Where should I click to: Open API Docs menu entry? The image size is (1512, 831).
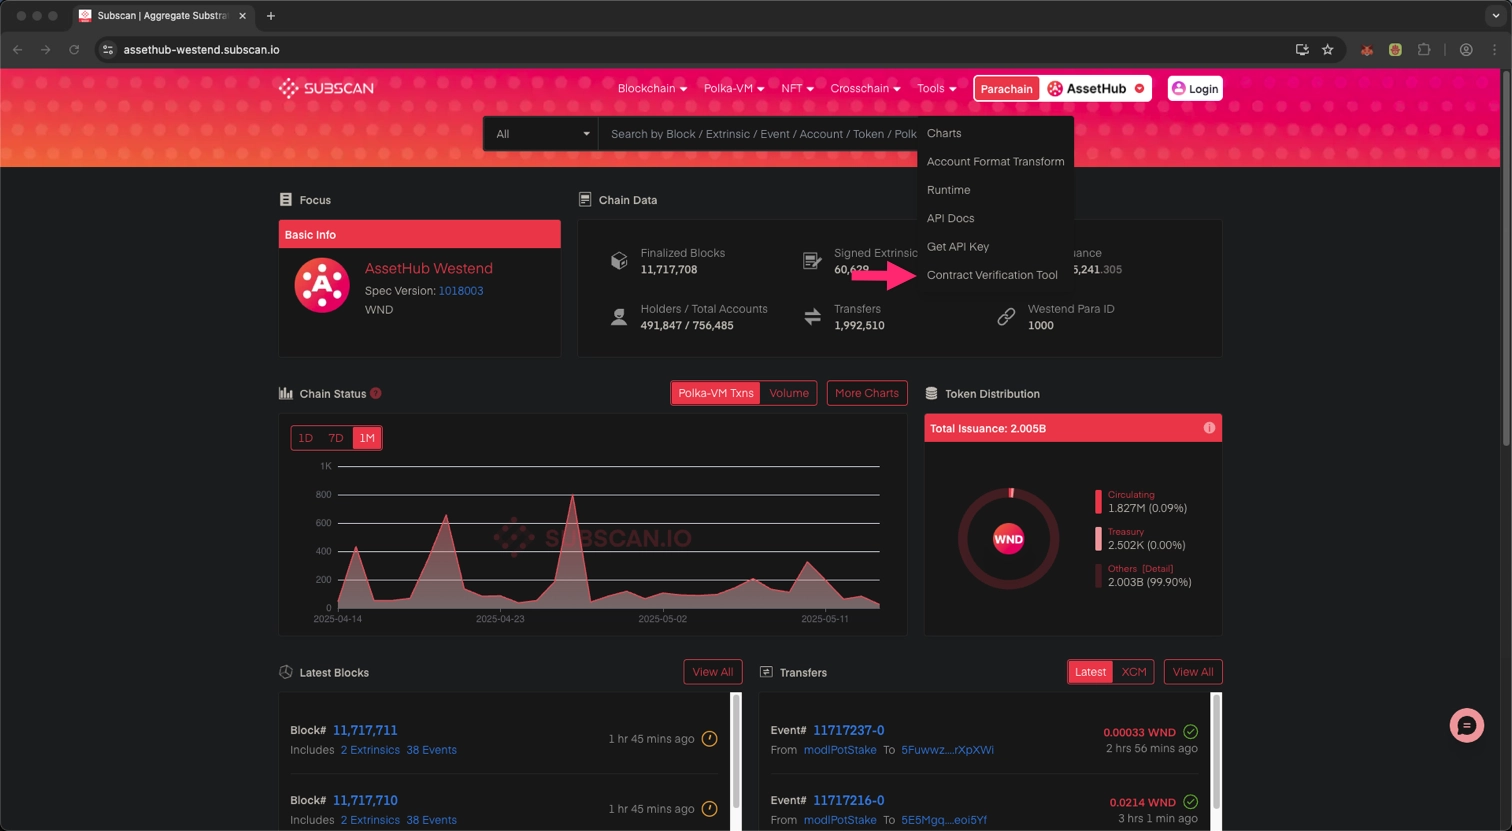[x=950, y=218]
